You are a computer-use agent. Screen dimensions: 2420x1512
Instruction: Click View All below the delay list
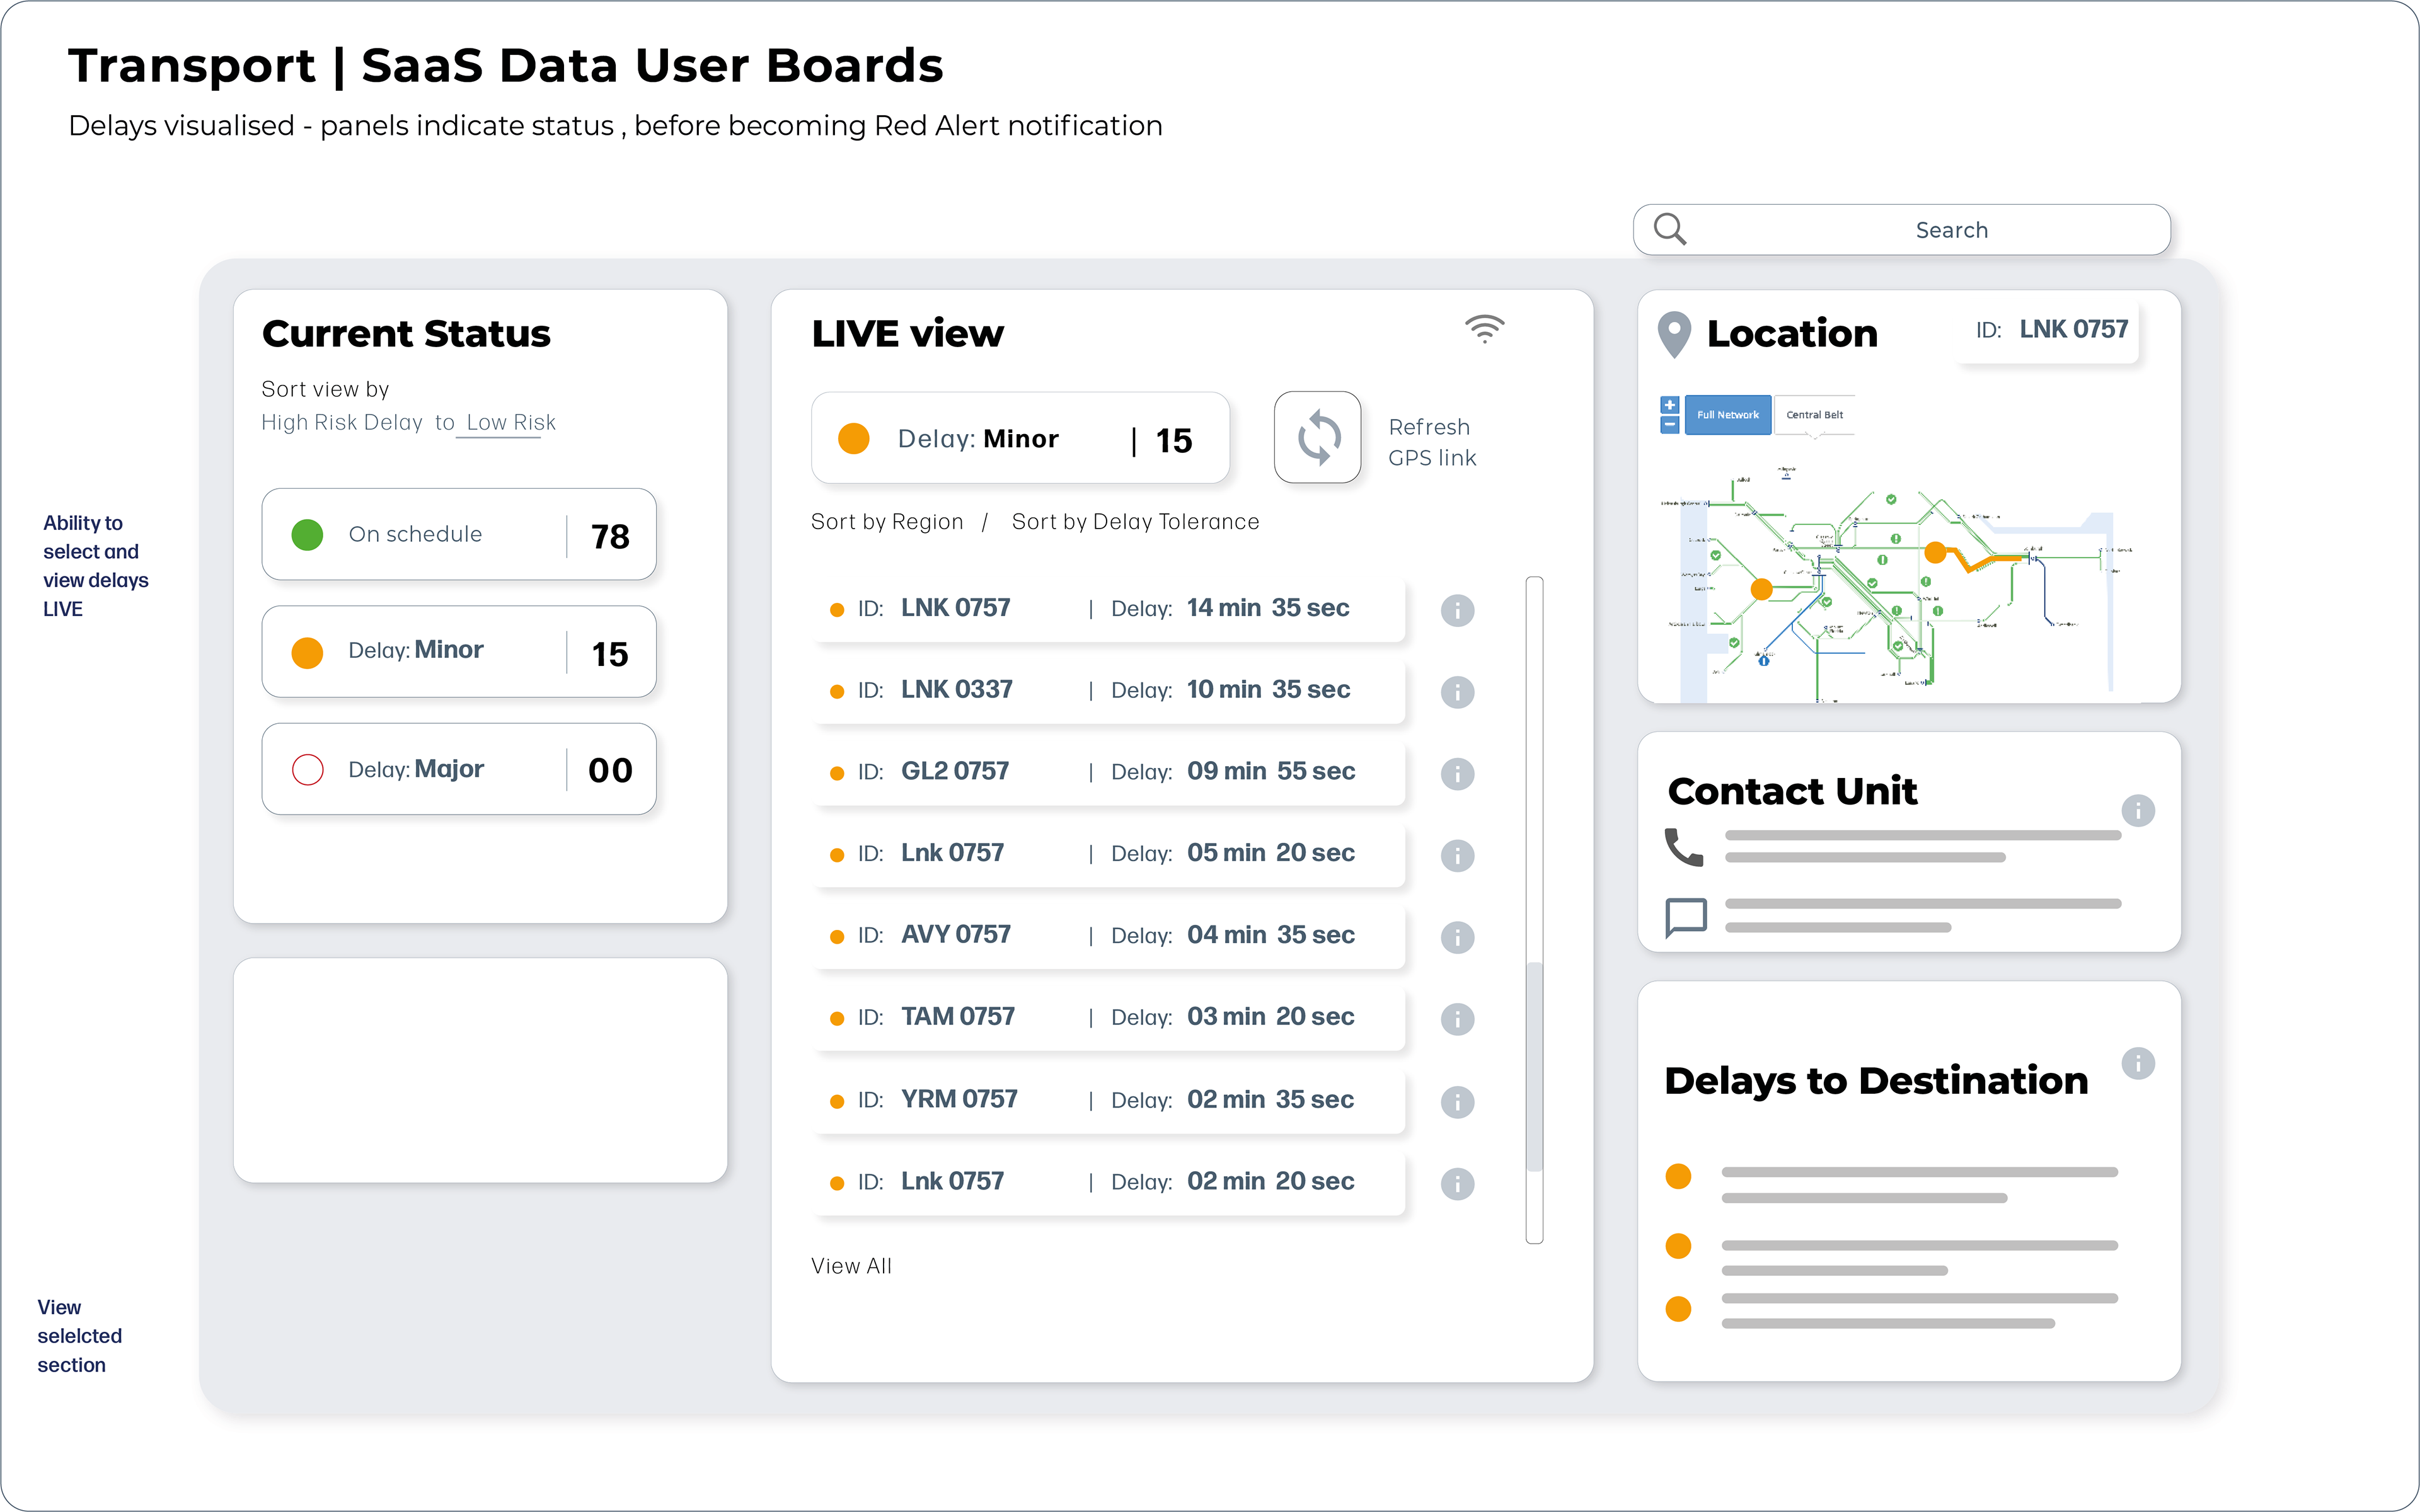pyautogui.click(x=851, y=1266)
